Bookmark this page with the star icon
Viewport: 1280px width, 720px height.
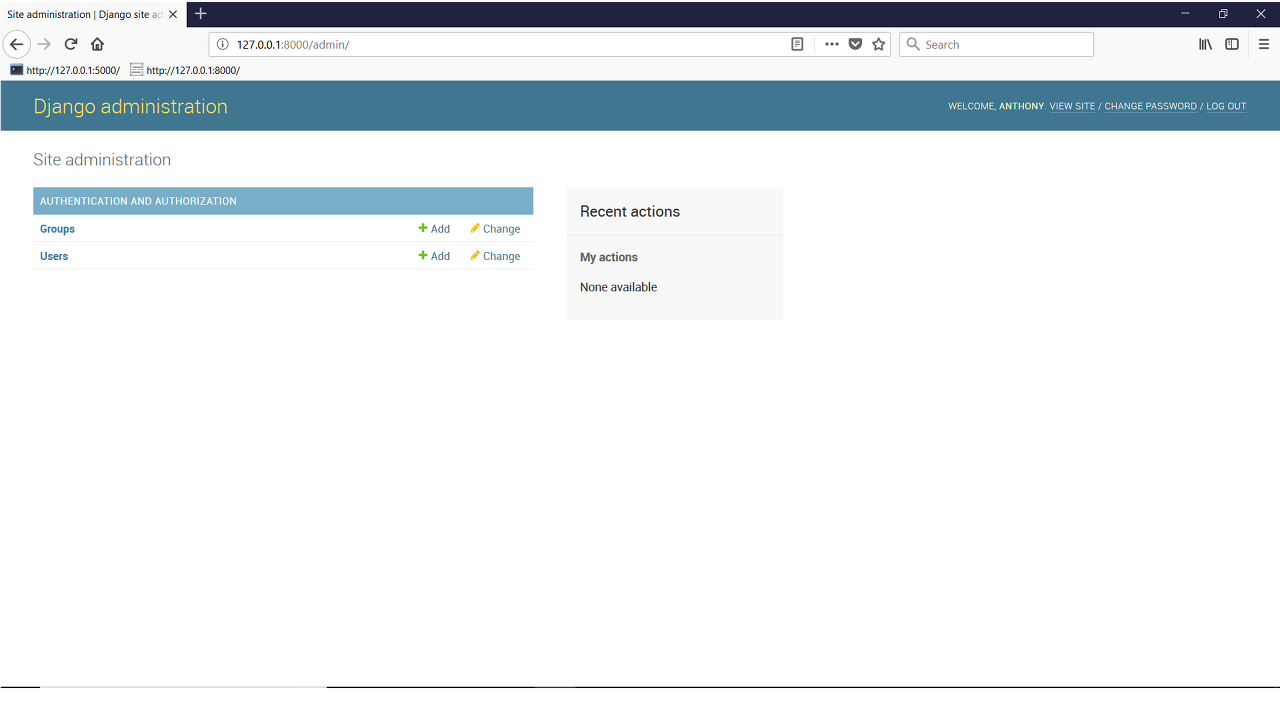tap(879, 44)
